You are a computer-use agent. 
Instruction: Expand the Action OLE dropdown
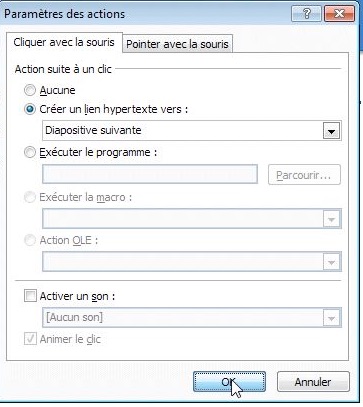coord(331,262)
